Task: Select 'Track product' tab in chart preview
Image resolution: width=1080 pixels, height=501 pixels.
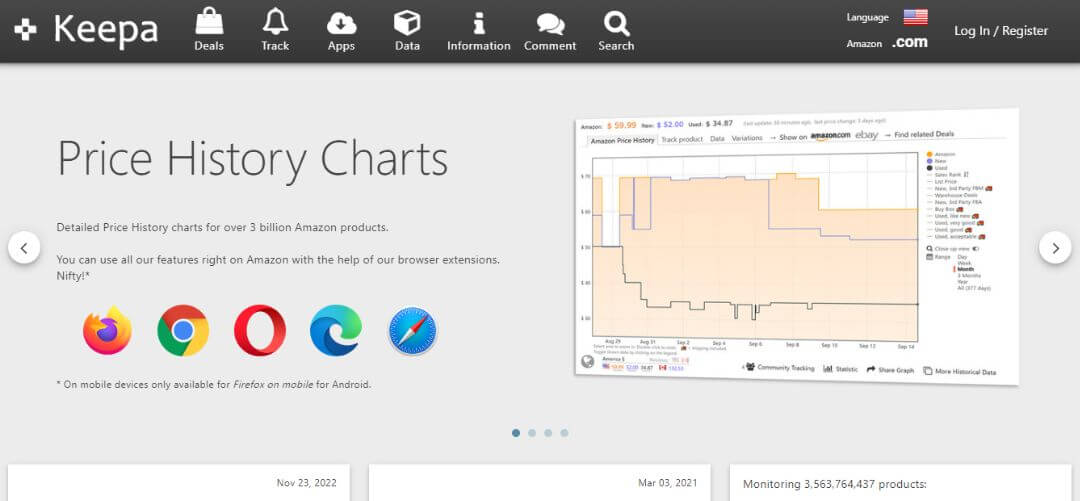Action: click(x=682, y=139)
